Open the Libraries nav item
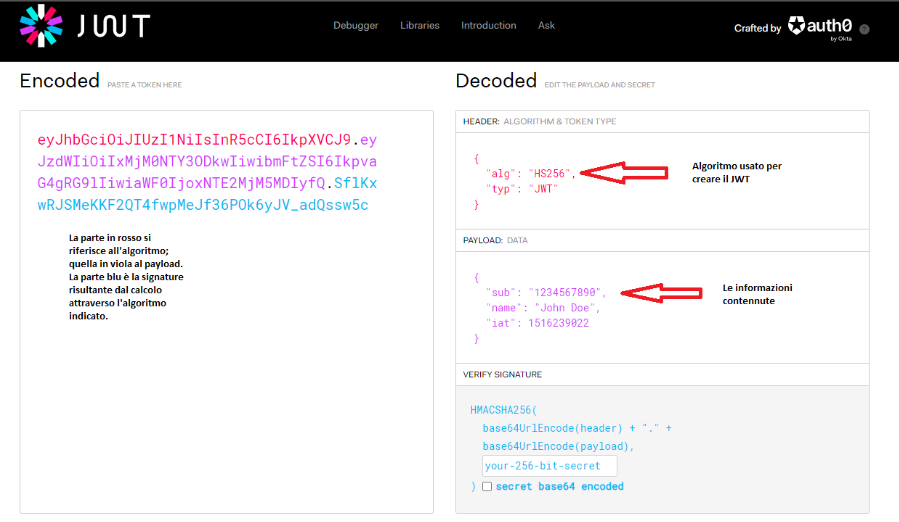Screen dimensions: 899x522 (x=420, y=25)
